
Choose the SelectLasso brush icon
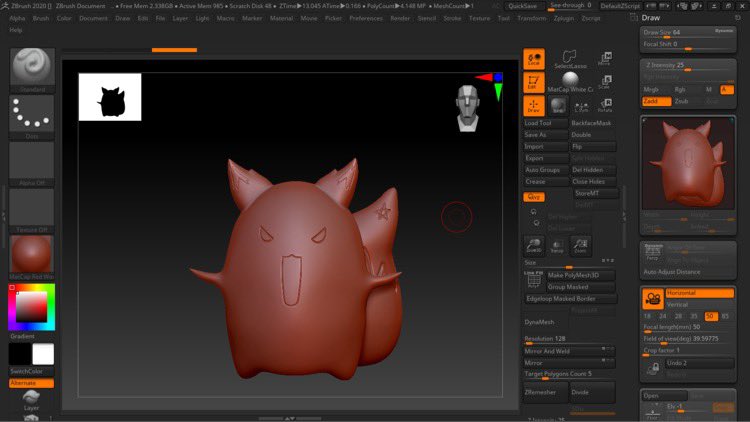570,59
